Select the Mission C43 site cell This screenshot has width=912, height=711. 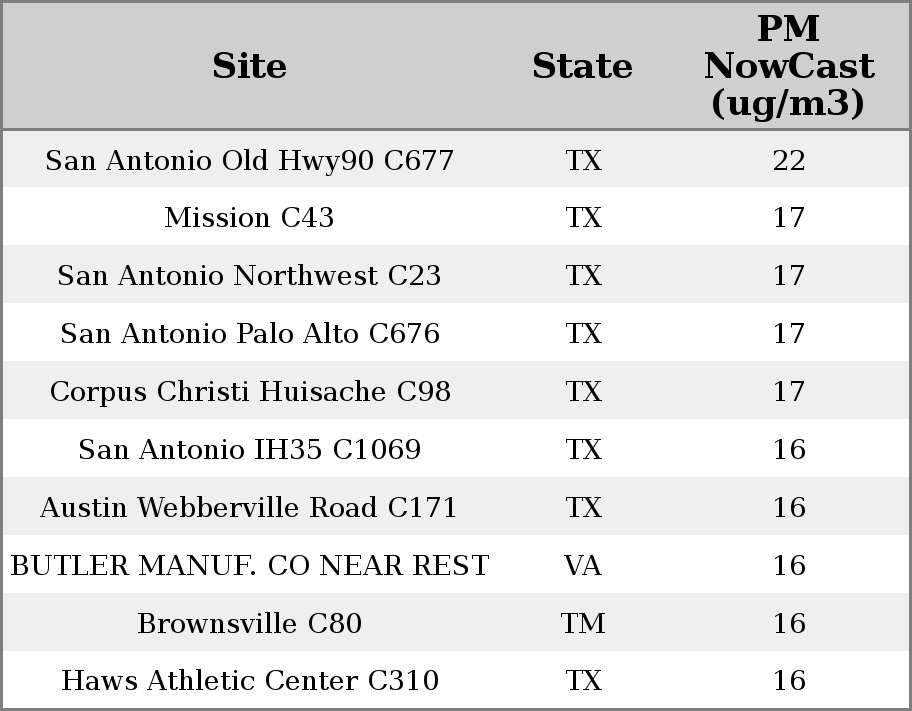[x=249, y=218]
